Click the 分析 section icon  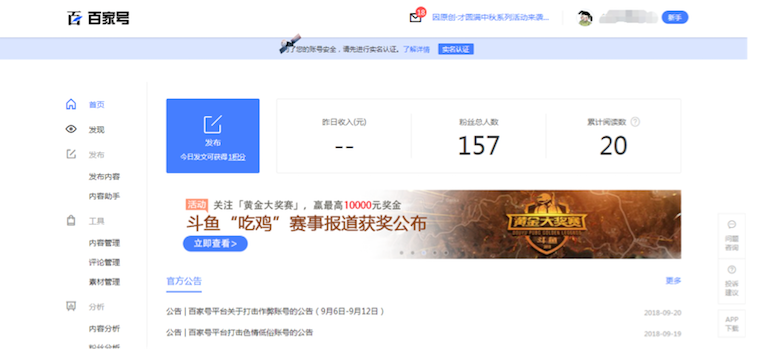coord(71,306)
